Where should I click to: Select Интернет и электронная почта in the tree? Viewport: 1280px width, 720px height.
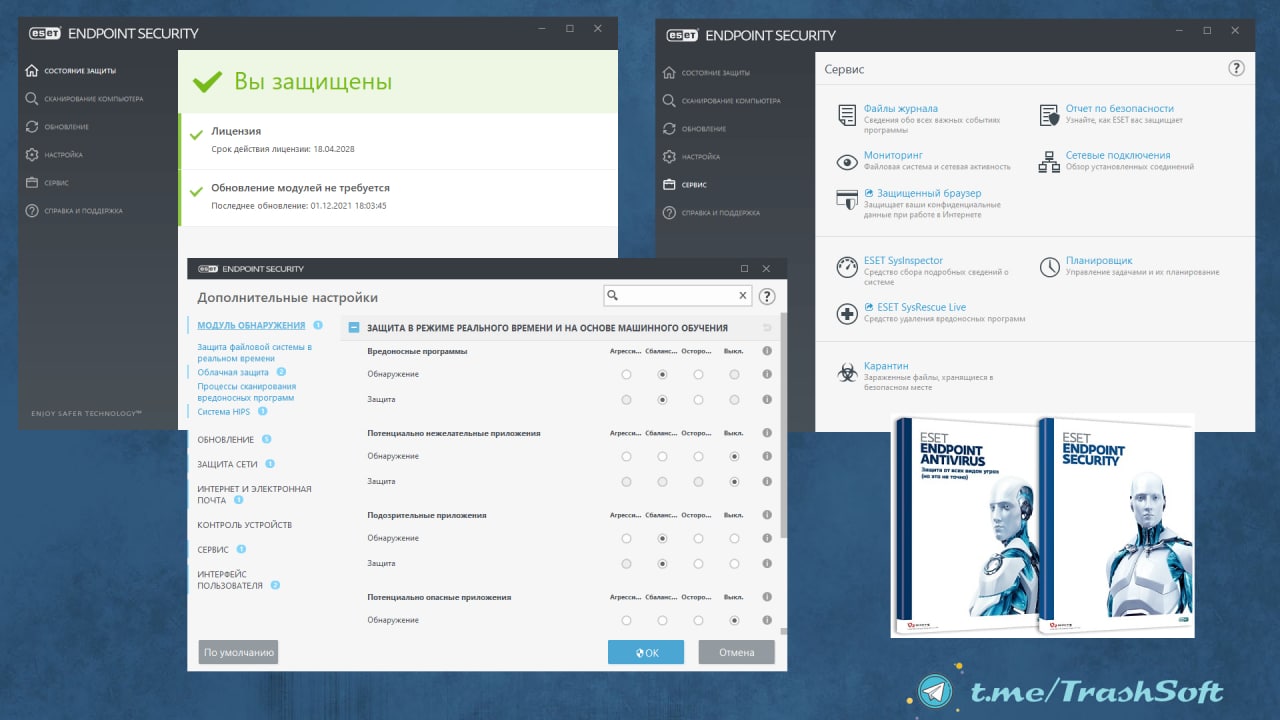tap(254, 494)
